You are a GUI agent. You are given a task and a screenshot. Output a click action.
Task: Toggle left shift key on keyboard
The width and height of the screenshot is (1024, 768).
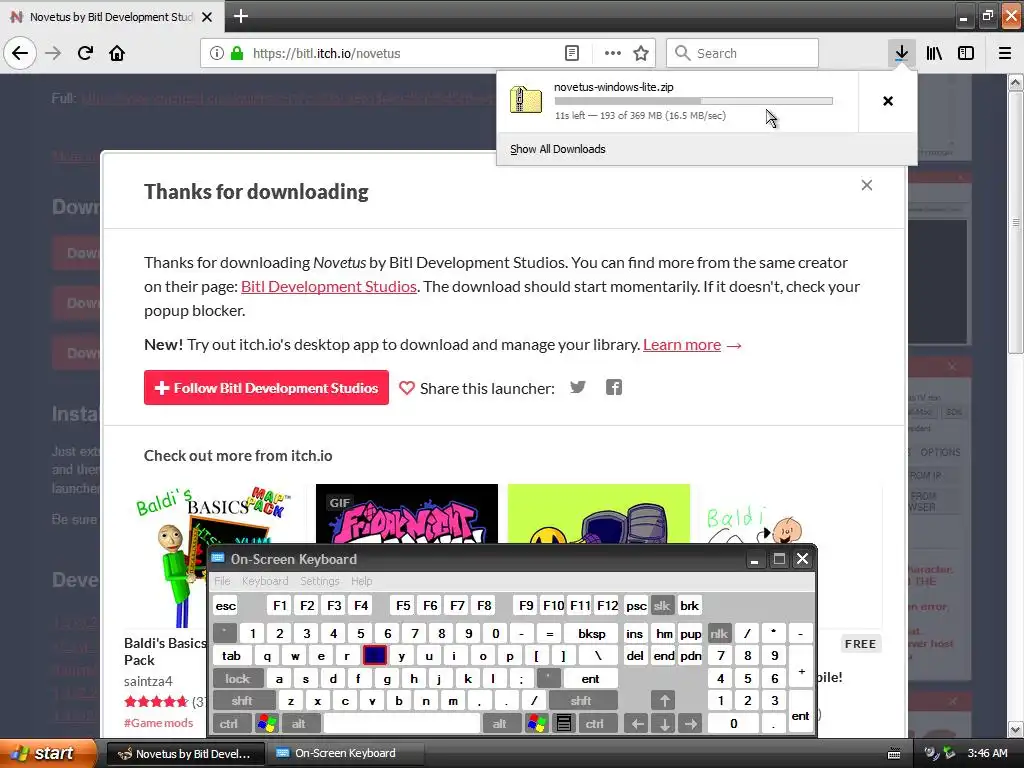click(242, 701)
